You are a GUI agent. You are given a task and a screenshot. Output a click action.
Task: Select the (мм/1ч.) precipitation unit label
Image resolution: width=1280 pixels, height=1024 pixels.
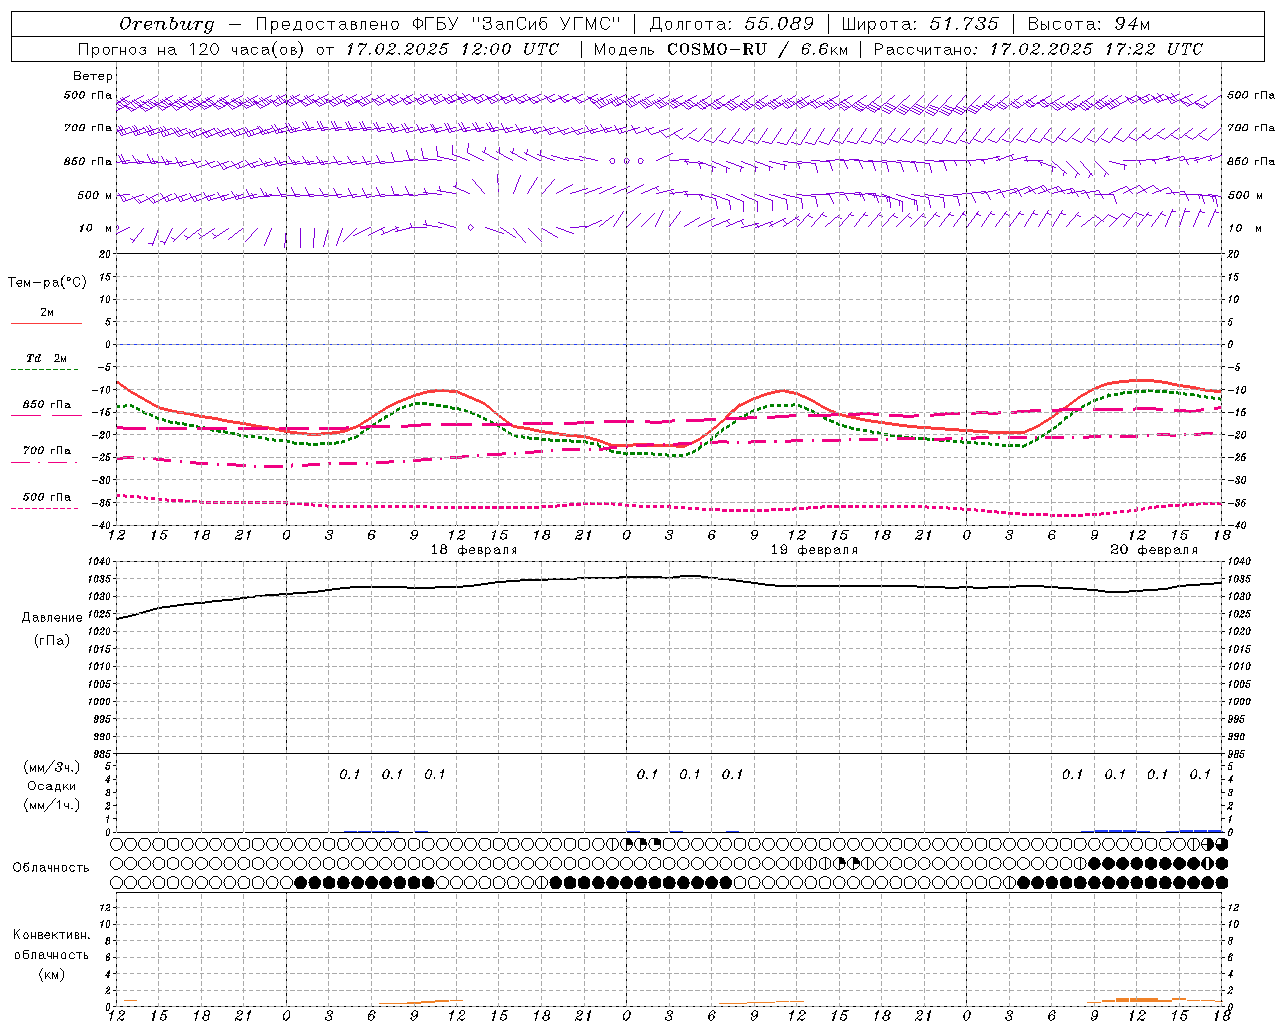(52, 805)
